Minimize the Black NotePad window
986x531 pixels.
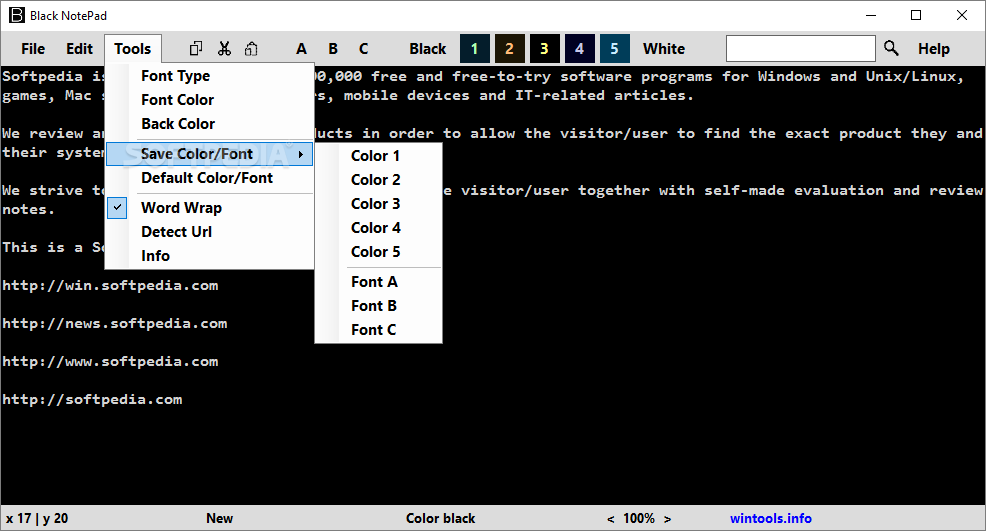[x=871, y=15]
